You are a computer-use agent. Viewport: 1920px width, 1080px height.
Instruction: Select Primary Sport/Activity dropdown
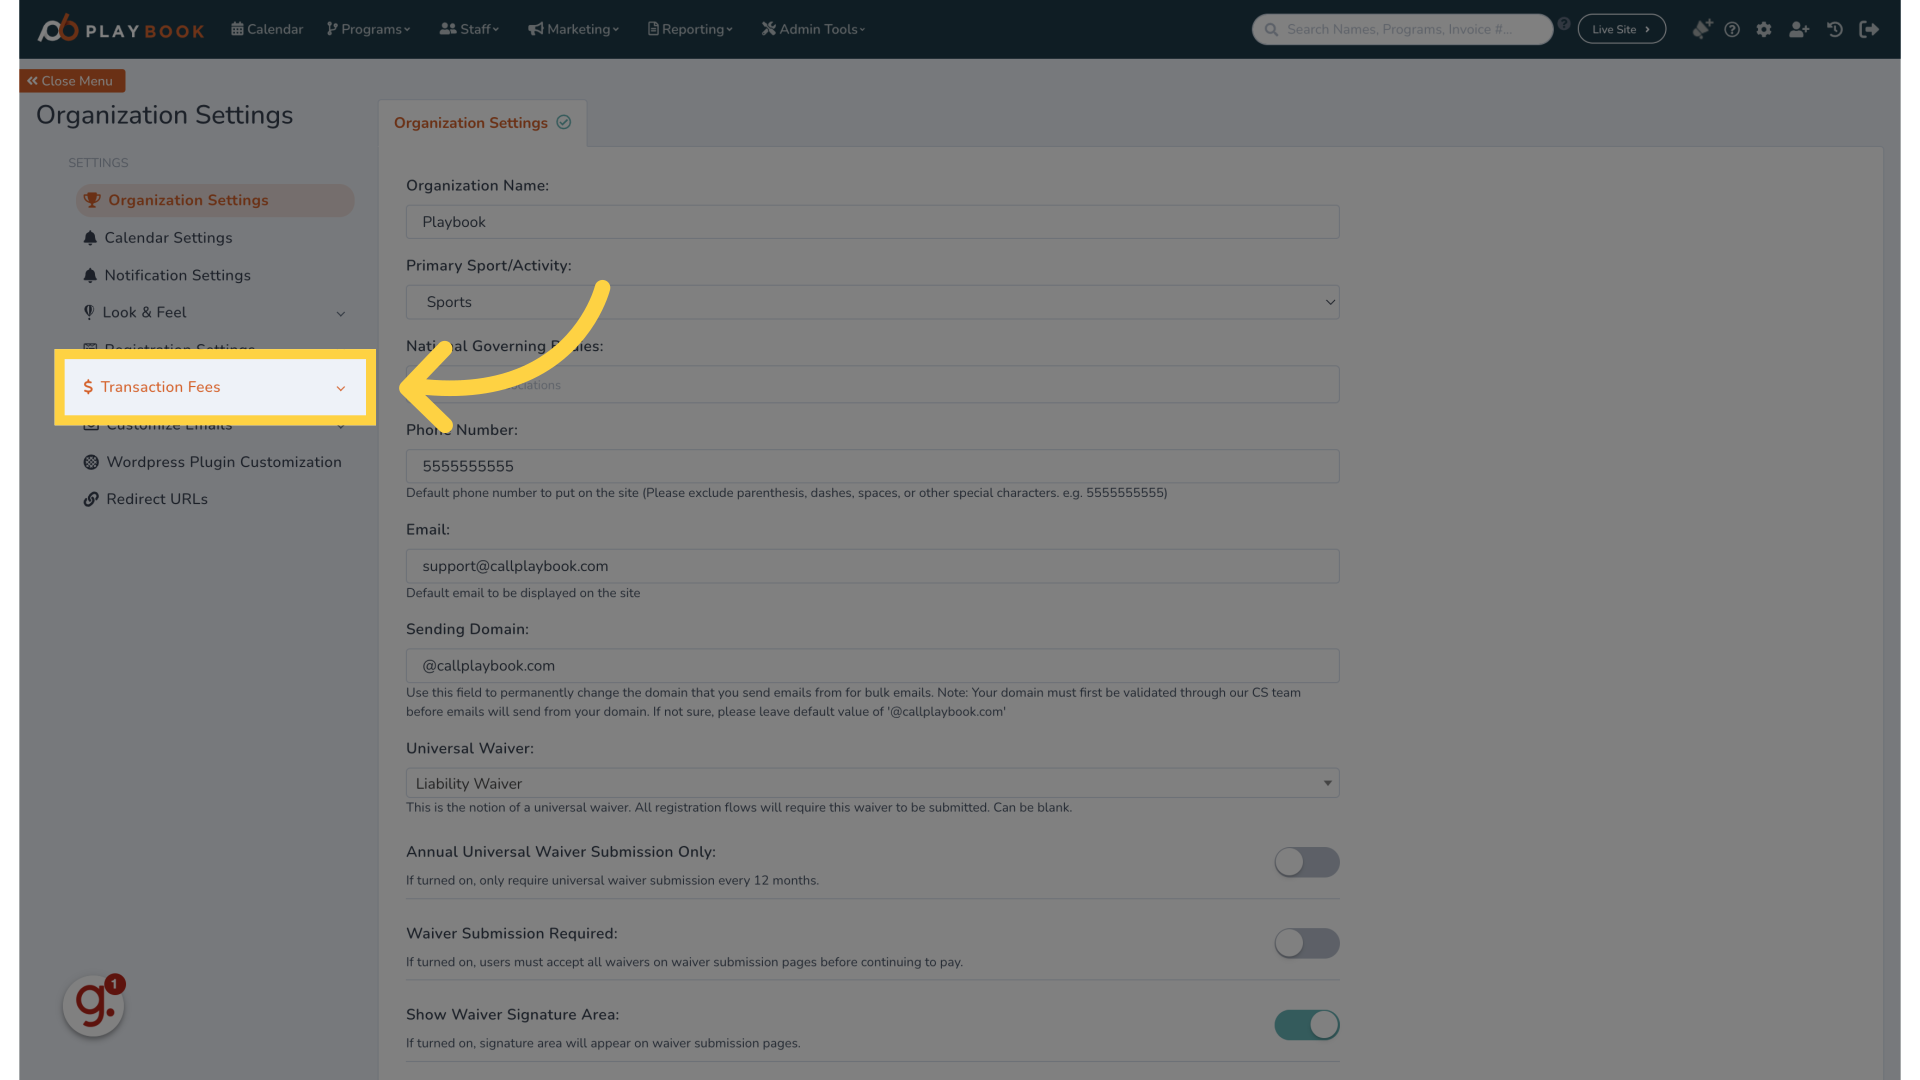point(872,302)
